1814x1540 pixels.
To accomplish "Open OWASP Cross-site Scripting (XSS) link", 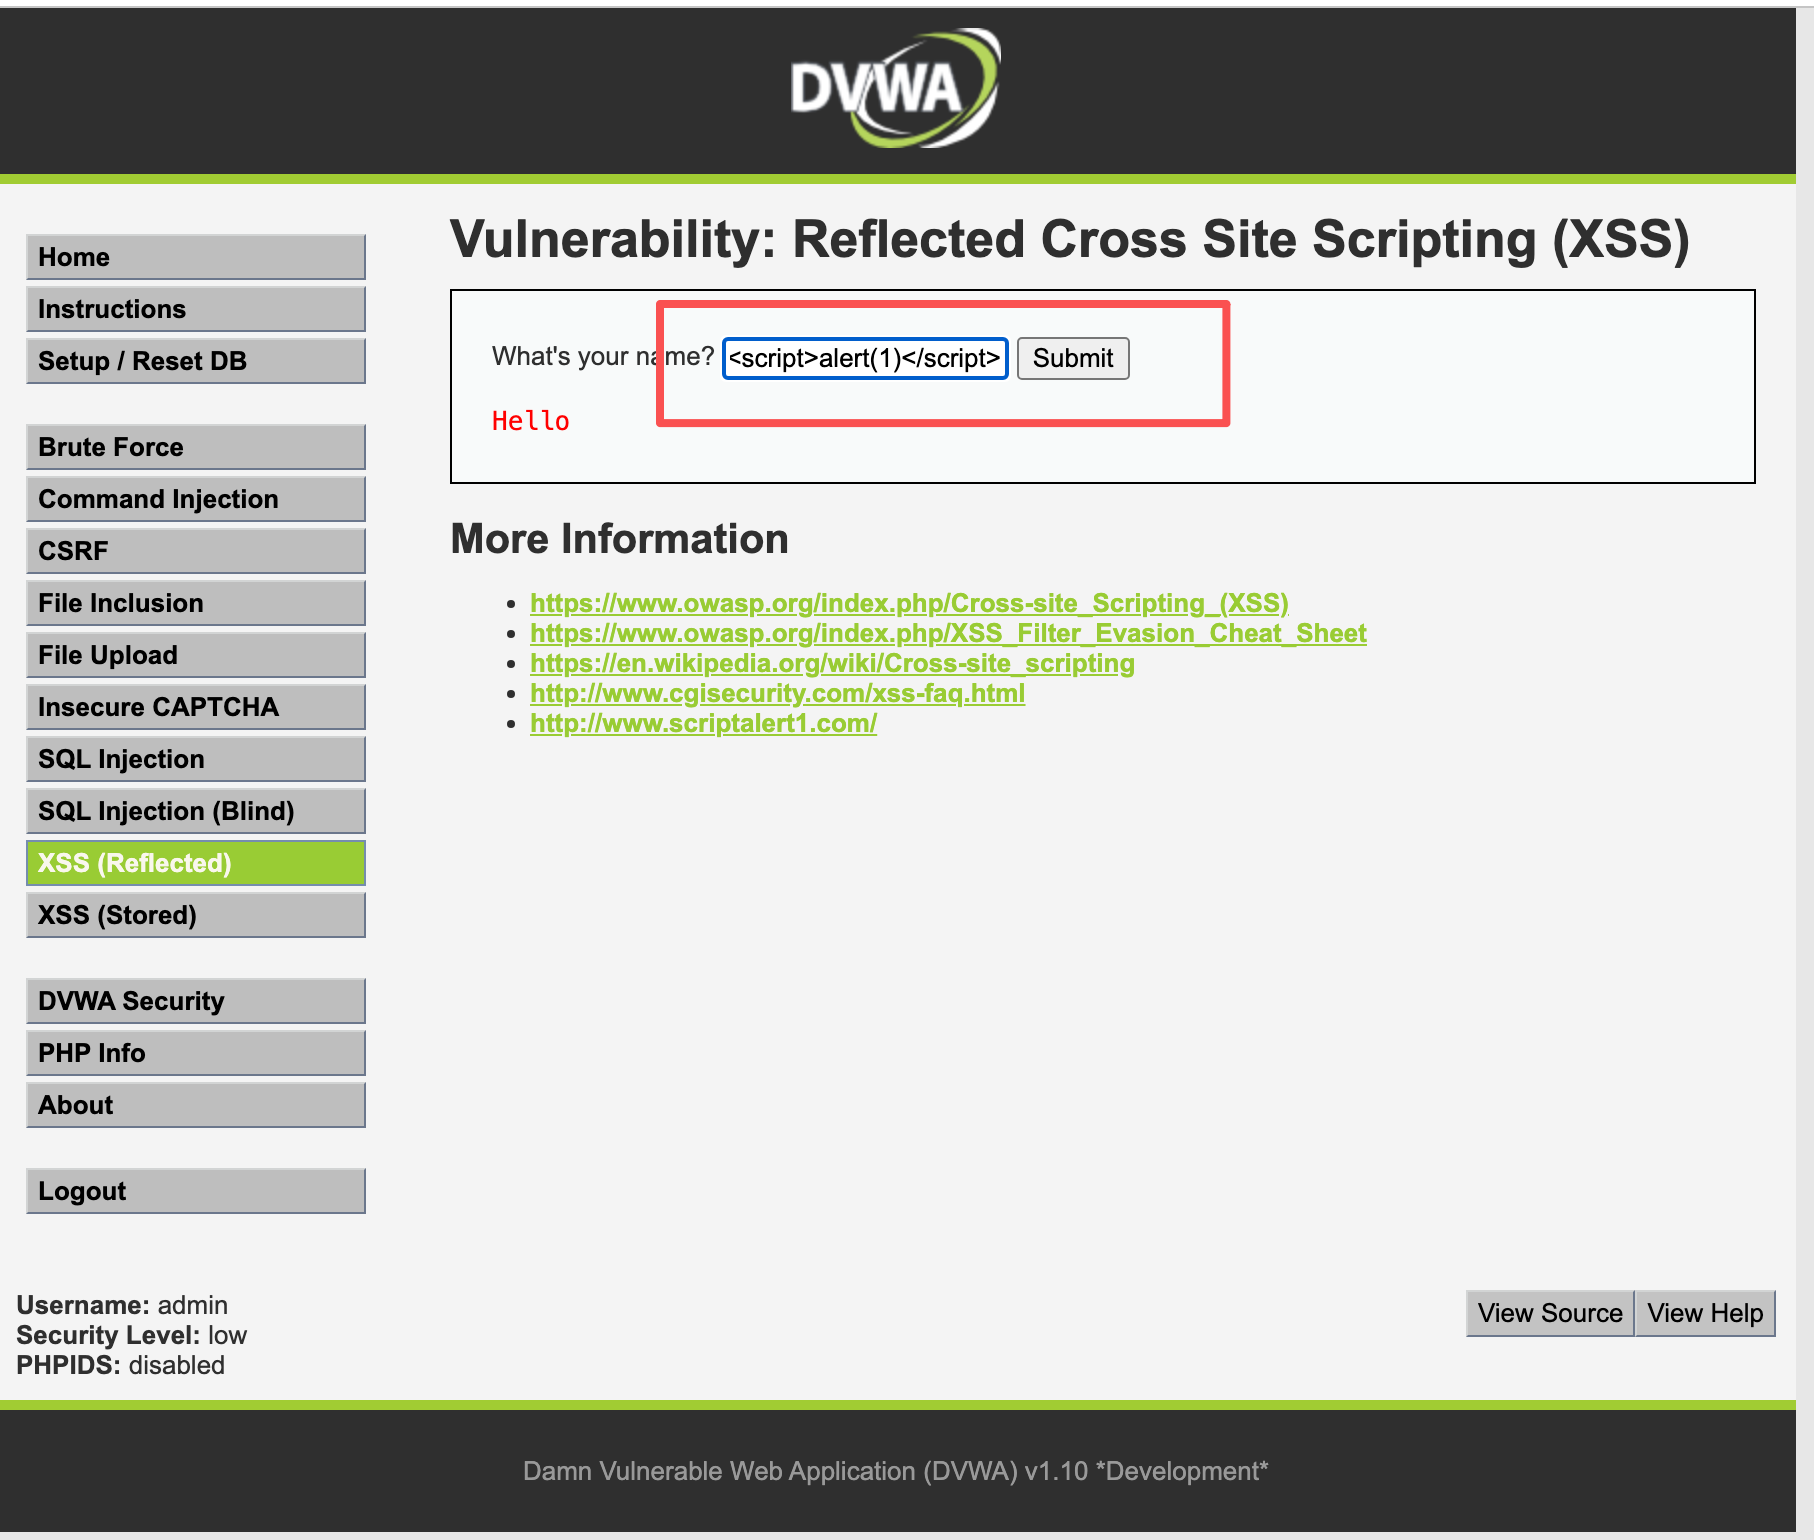I will pyautogui.click(x=909, y=603).
